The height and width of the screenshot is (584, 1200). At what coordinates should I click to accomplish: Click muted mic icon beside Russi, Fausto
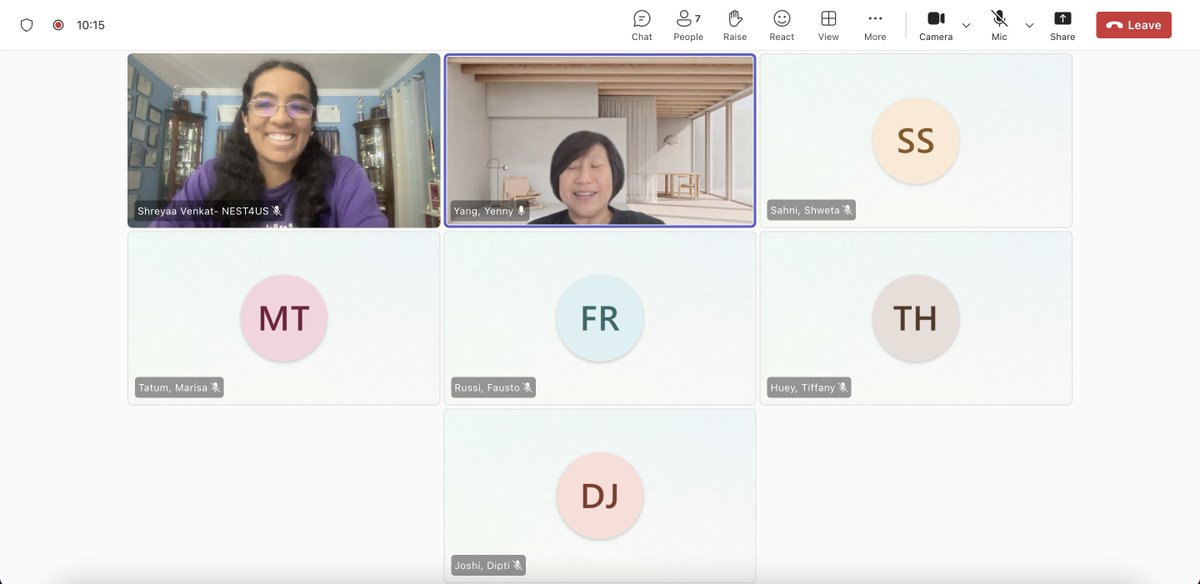click(x=528, y=388)
